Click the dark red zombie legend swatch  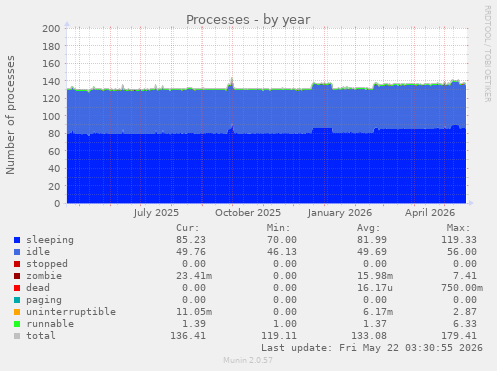[17, 276]
